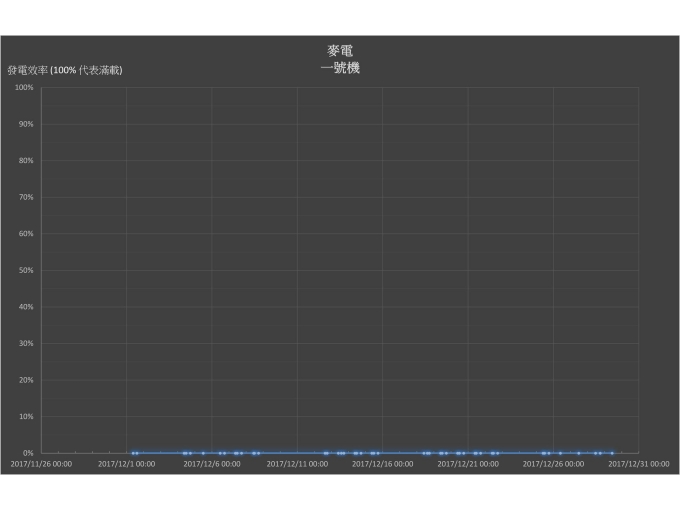Select the 2017/12/1 00:00 date label
This screenshot has width=680, height=510.
[126, 464]
